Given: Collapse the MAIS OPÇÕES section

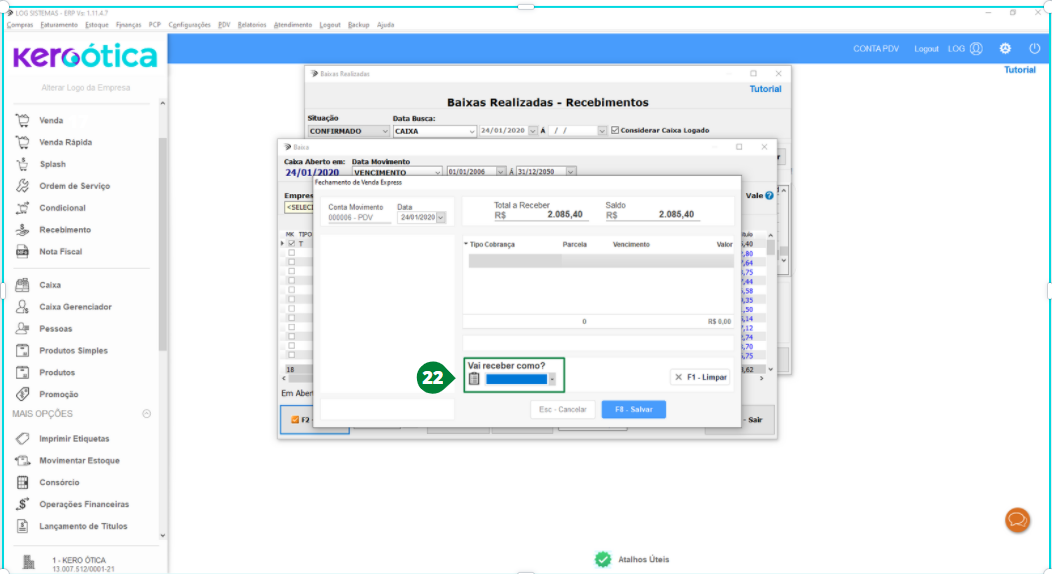Looking at the screenshot, I should [x=146, y=414].
